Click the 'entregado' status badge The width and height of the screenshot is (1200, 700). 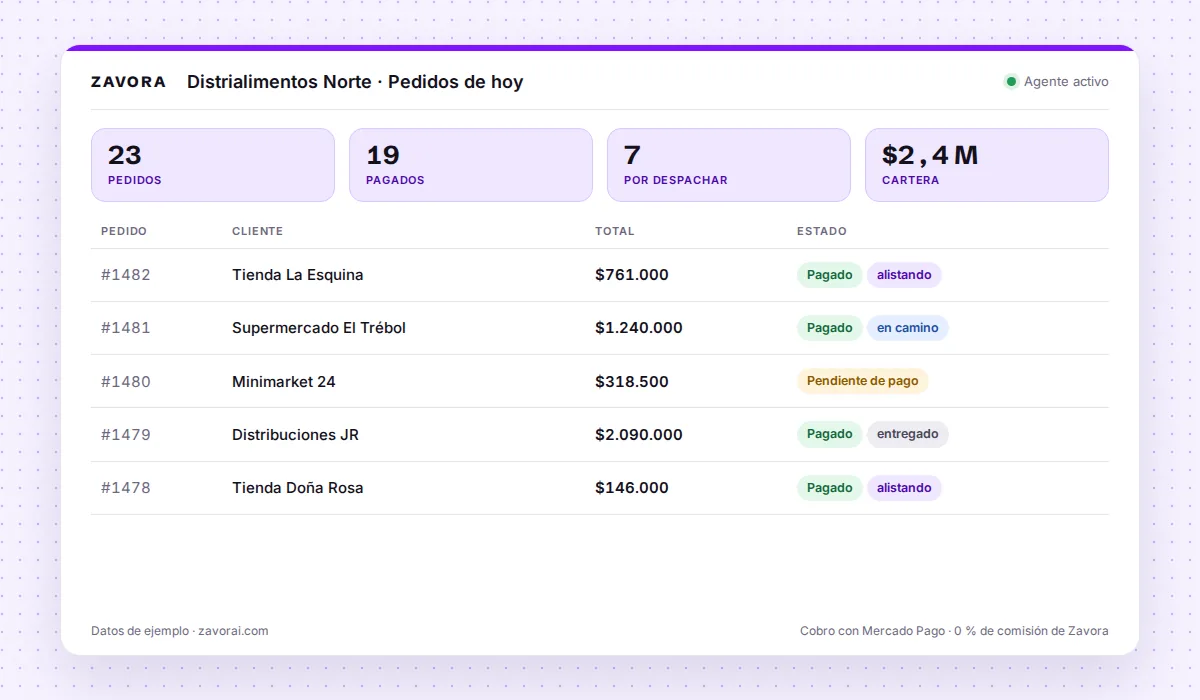tap(908, 434)
